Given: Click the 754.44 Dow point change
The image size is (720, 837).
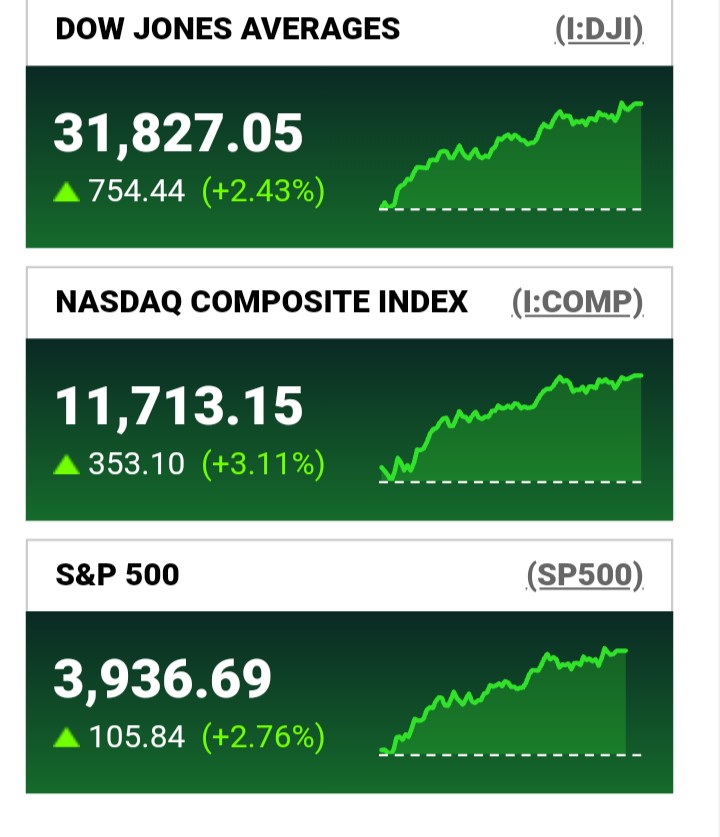Looking at the screenshot, I should pyautogui.click(x=137, y=191).
